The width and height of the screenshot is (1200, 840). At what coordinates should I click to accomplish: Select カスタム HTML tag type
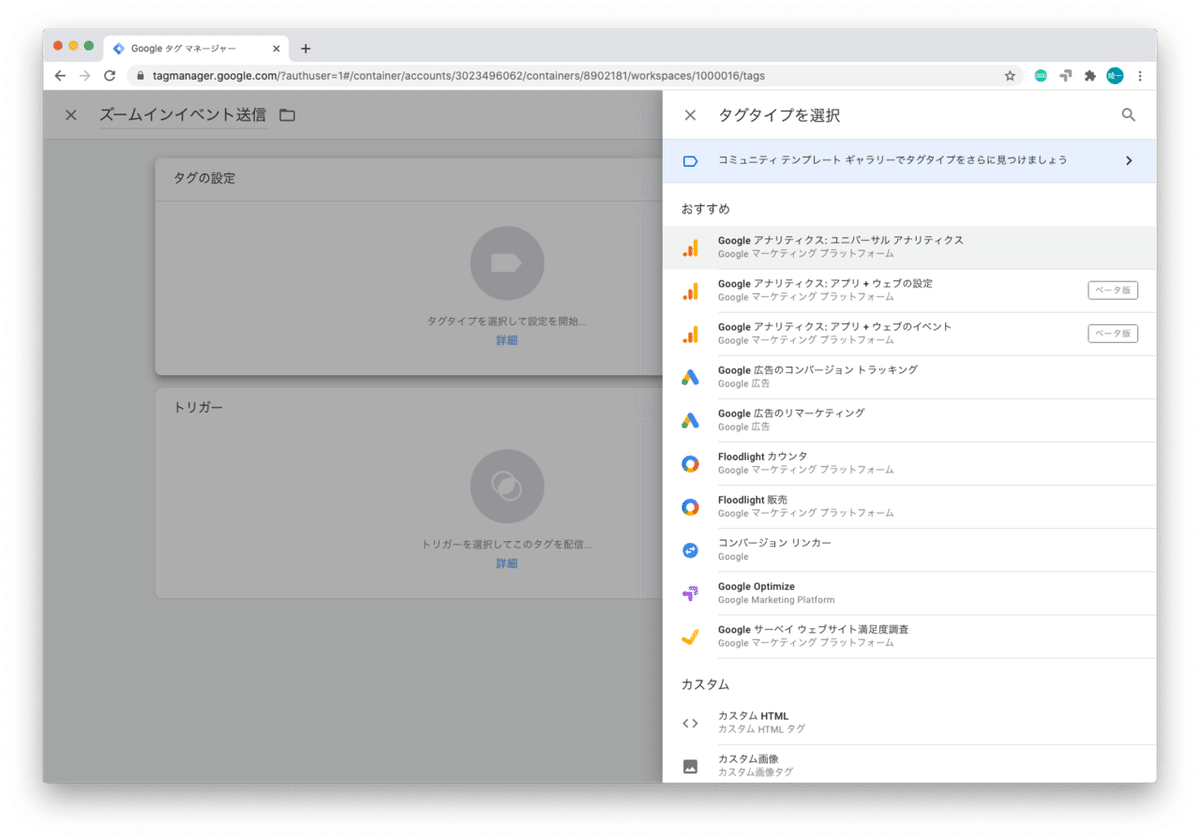click(909, 723)
